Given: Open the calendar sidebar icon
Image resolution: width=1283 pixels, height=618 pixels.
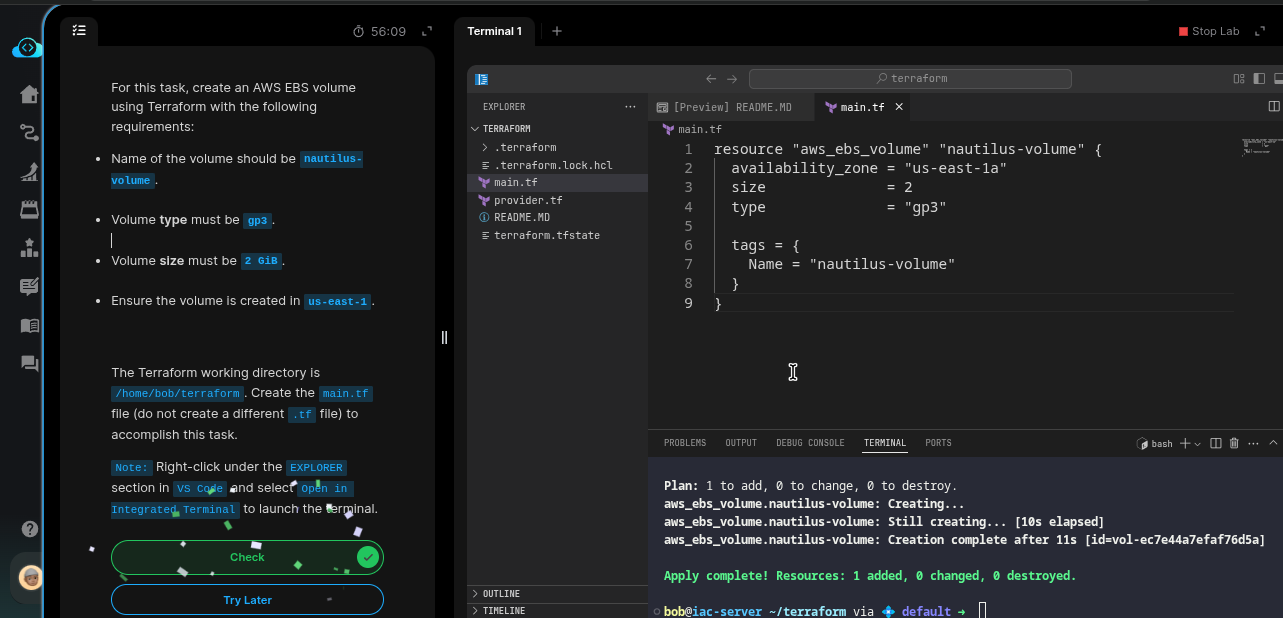Looking at the screenshot, I should [x=29, y=210].
